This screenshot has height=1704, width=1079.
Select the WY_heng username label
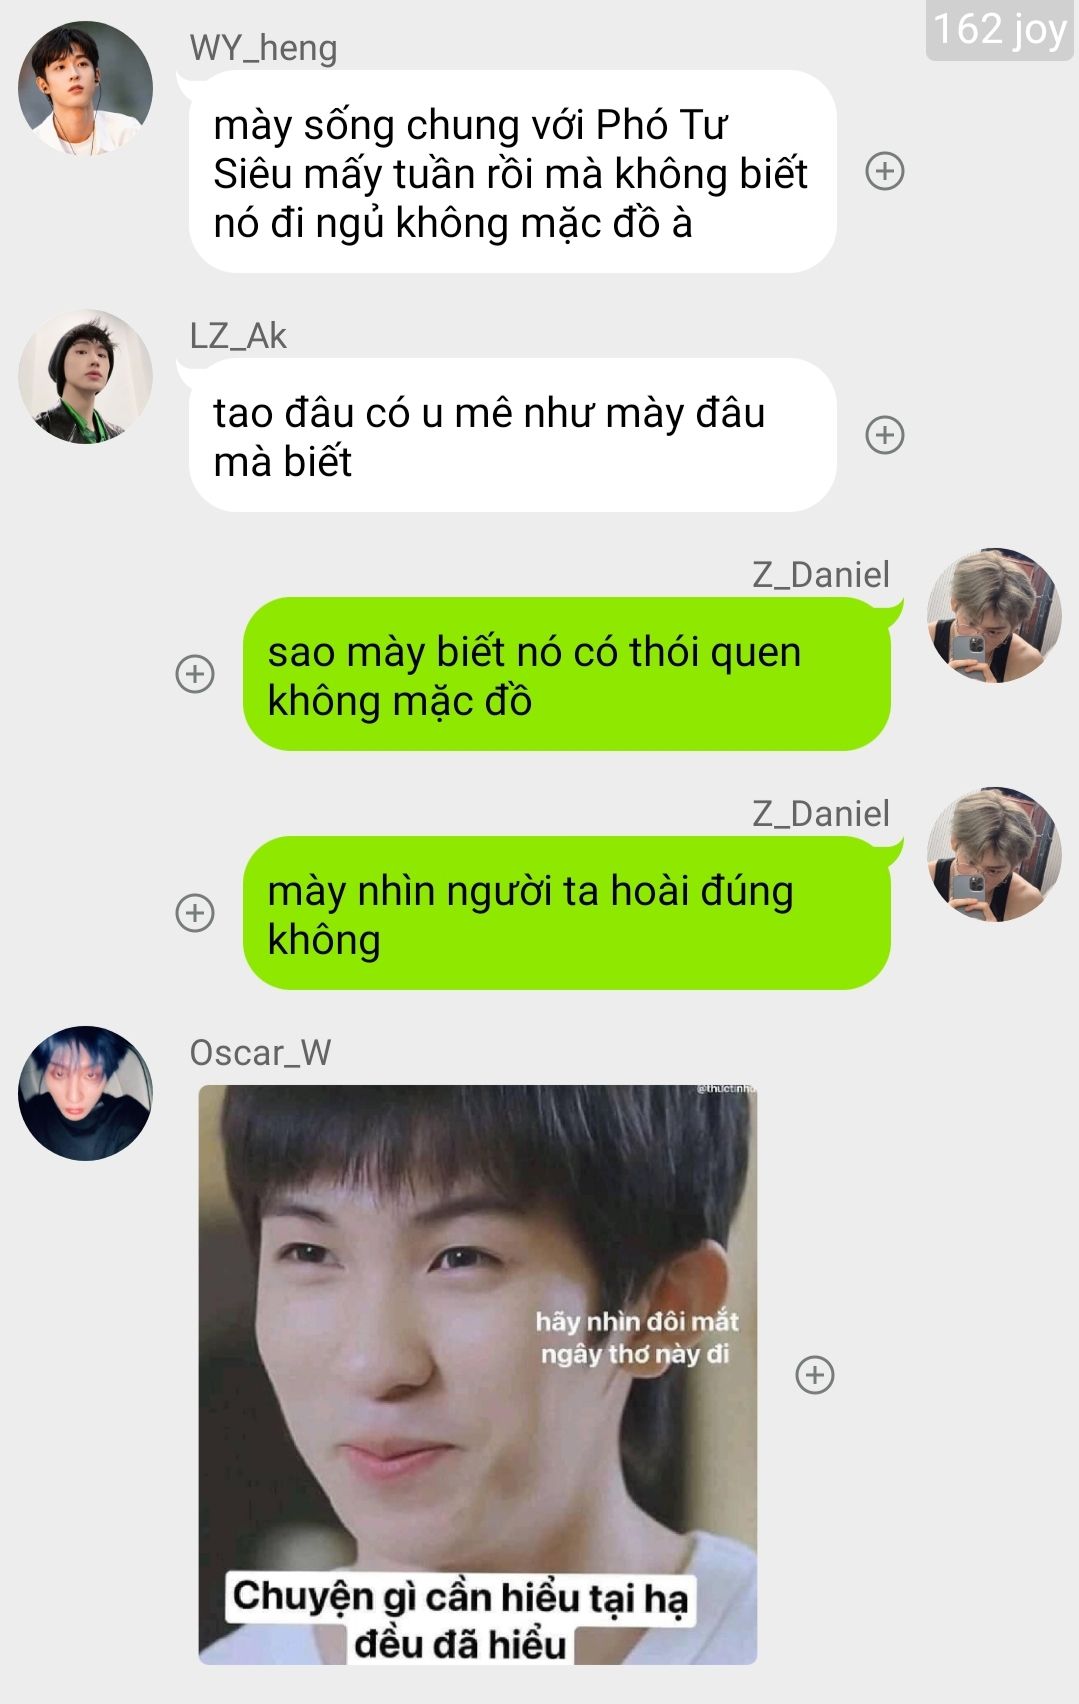[x=263, y=47]
